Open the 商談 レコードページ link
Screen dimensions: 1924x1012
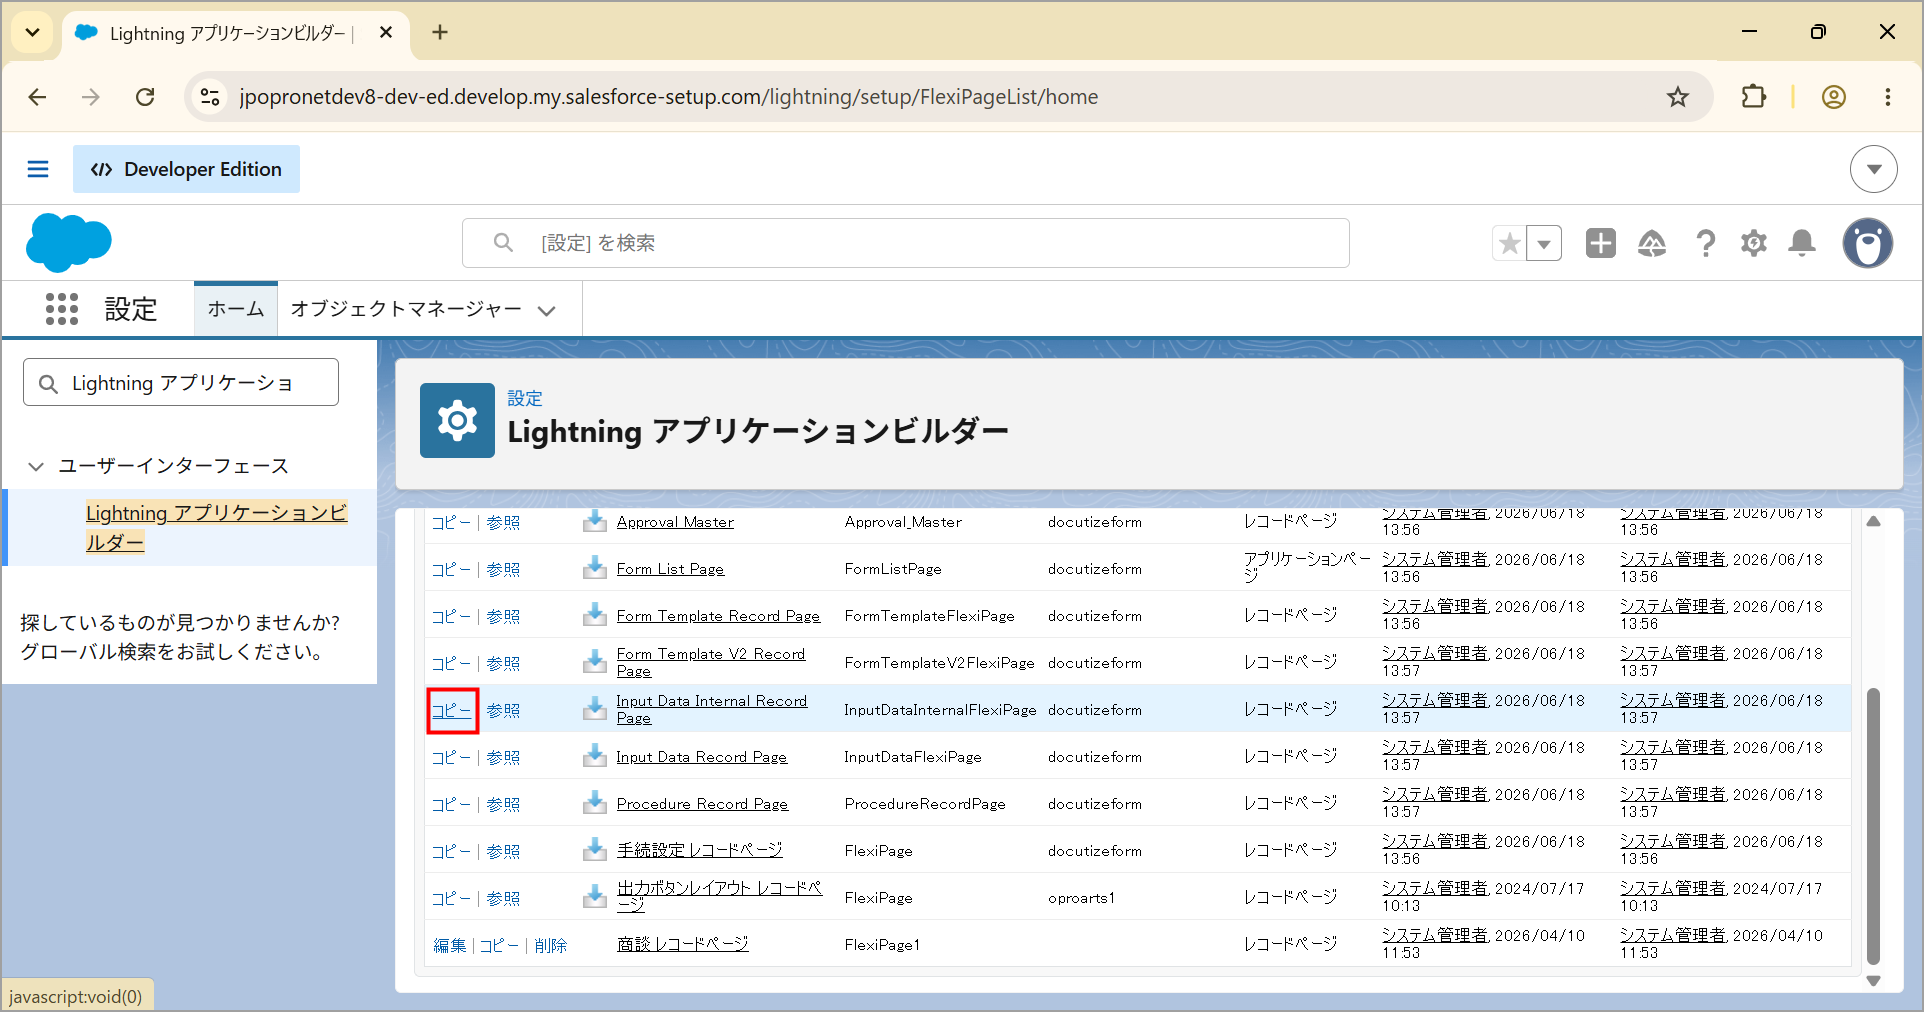click(683, 944)
